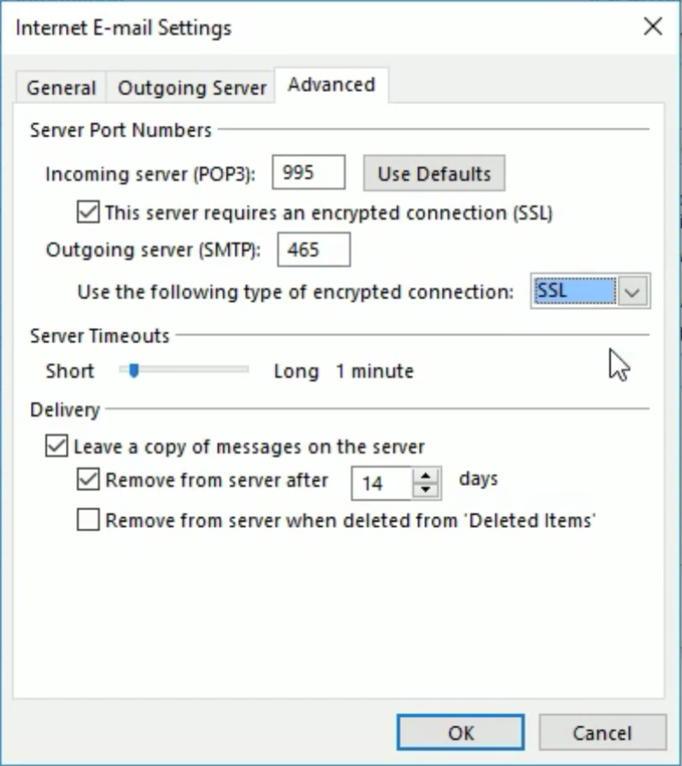Expand the encrypted connection type dropdown arrow
682x766 pixels.
coord(633,291)
